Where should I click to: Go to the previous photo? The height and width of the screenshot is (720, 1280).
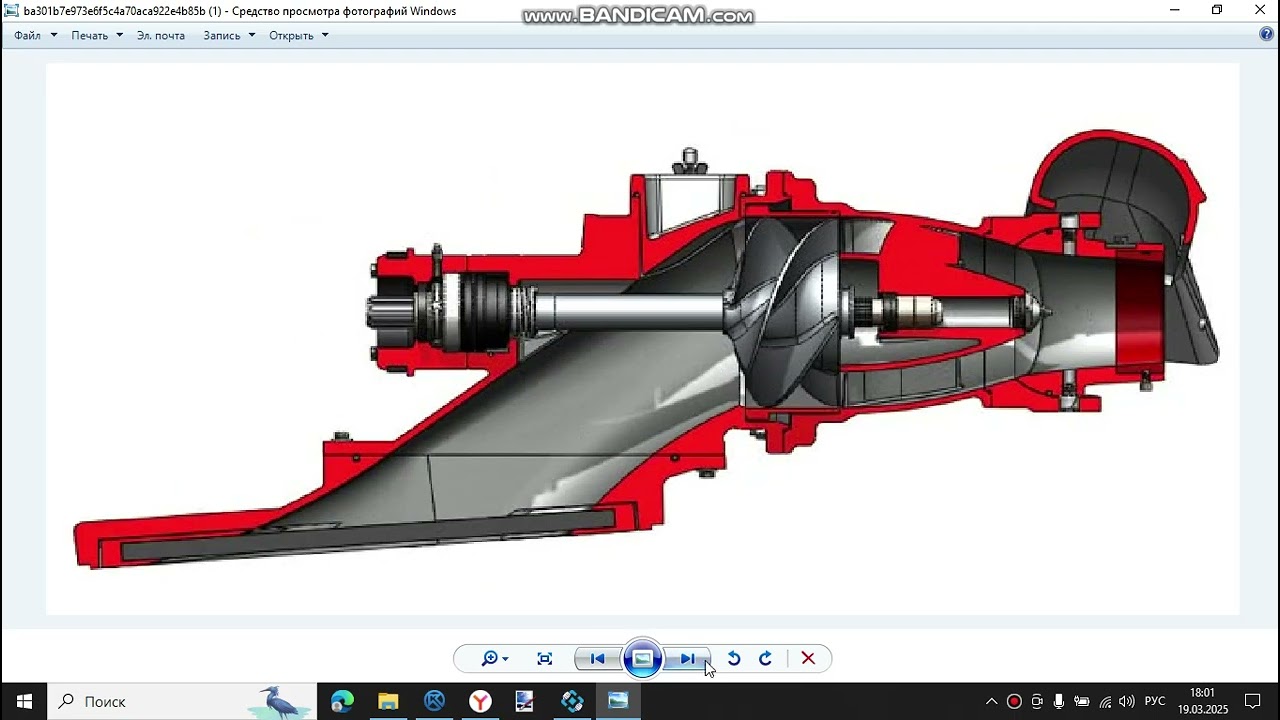(598, 658)
